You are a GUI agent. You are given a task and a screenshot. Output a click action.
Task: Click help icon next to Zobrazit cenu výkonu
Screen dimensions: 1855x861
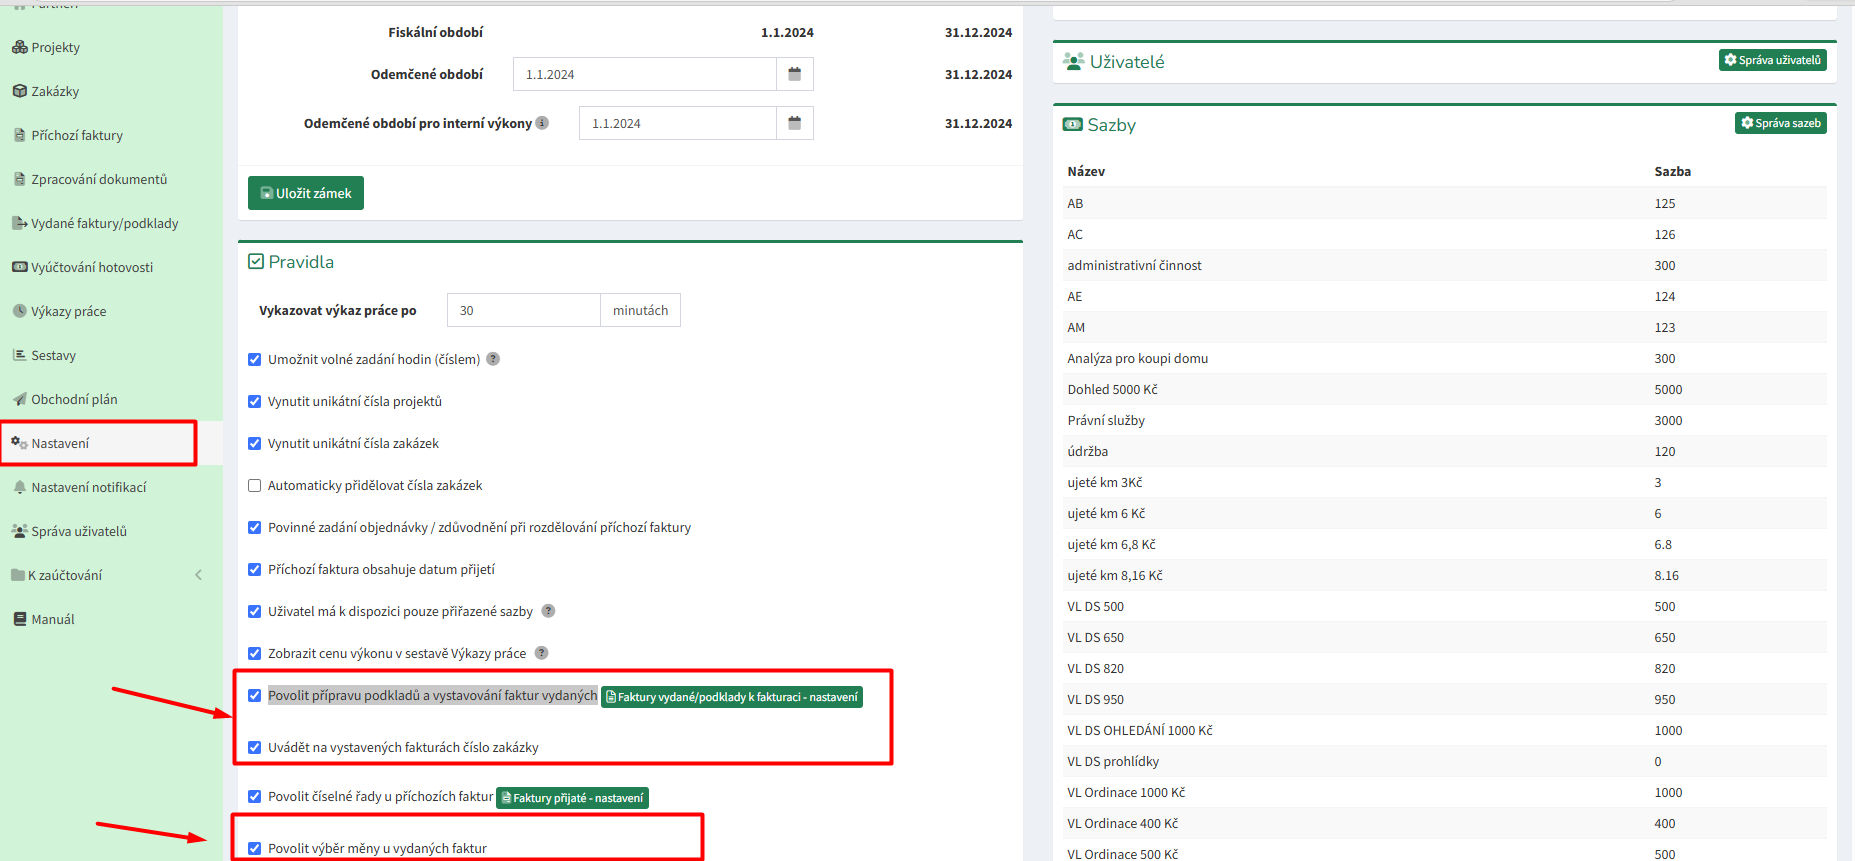[541, 653]
